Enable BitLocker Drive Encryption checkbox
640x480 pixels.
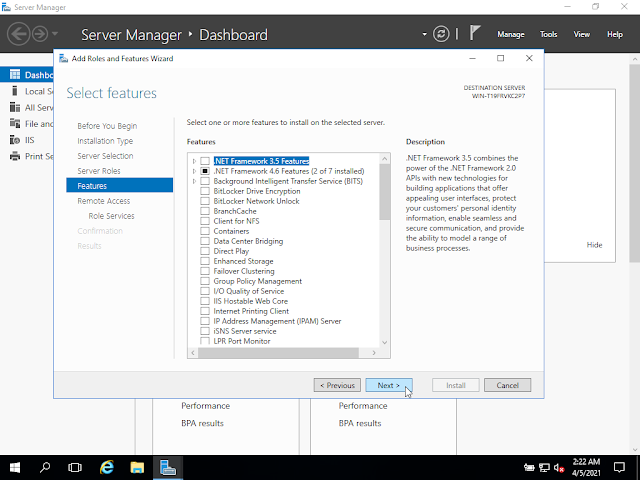(x=205, y=191)
